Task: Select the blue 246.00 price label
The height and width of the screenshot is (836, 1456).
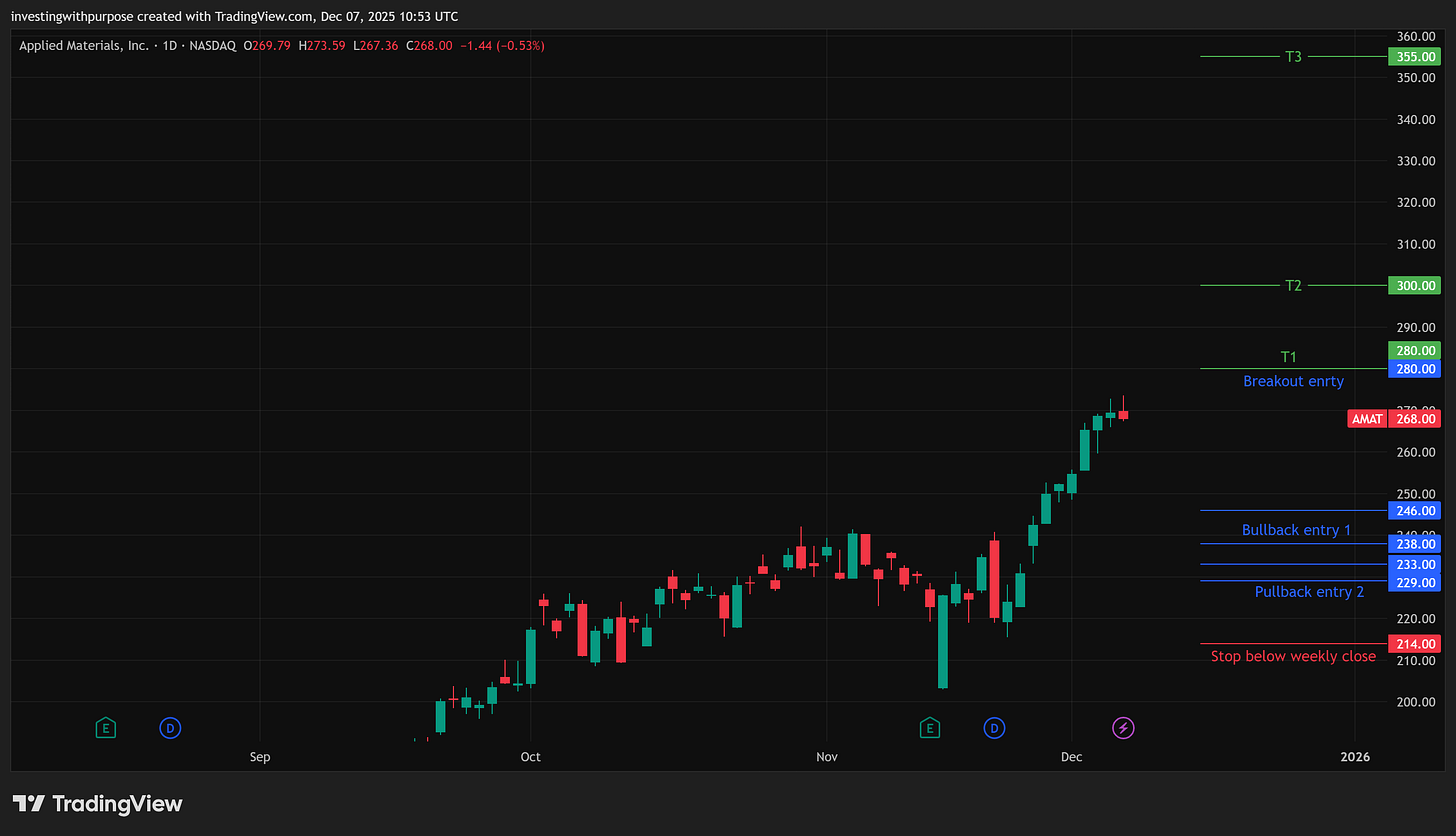Action: tap(1415, 511)
